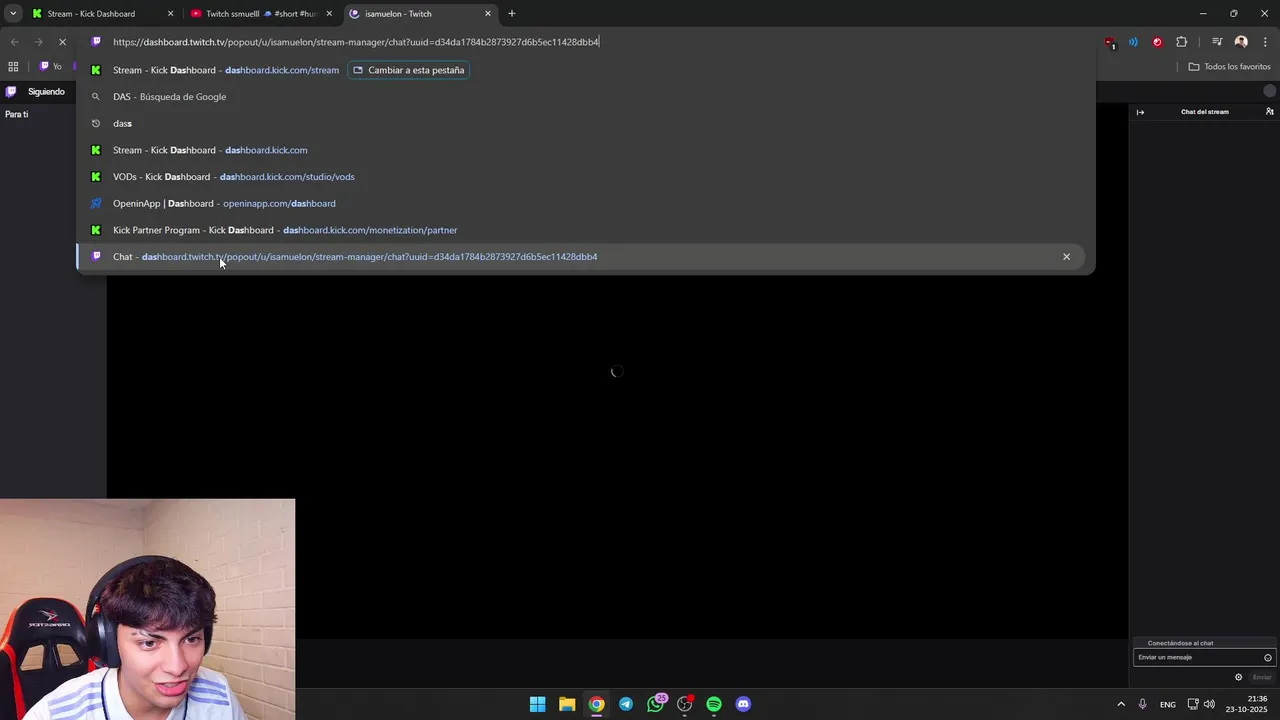Open Google Chrome from the taskbar

596,704
